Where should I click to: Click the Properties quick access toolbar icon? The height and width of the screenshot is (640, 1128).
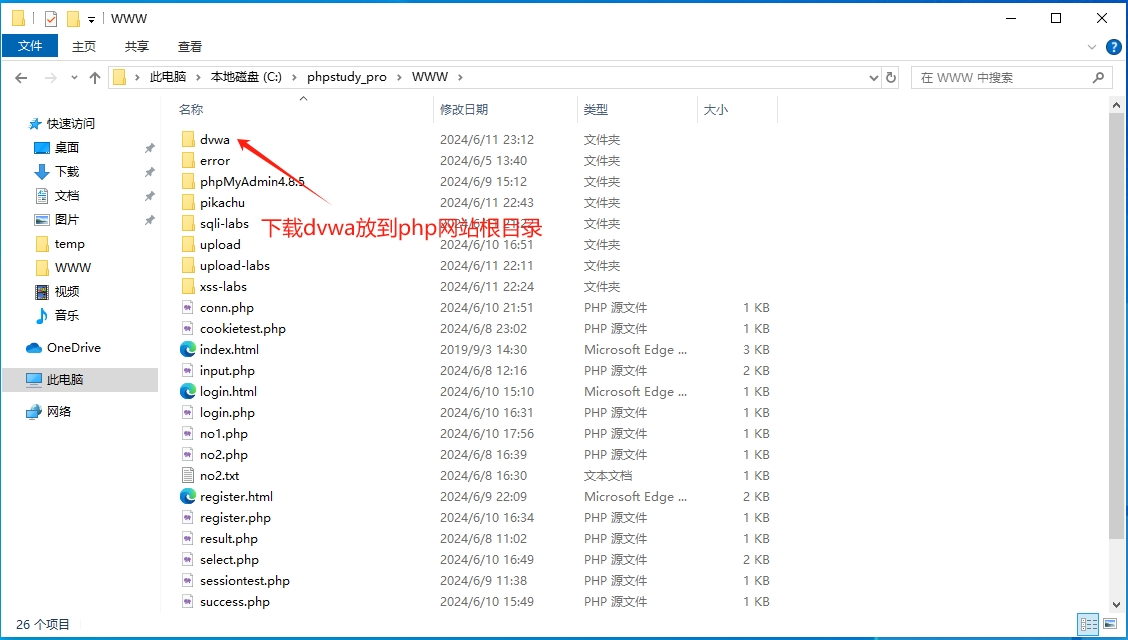(x=50, y=19)
